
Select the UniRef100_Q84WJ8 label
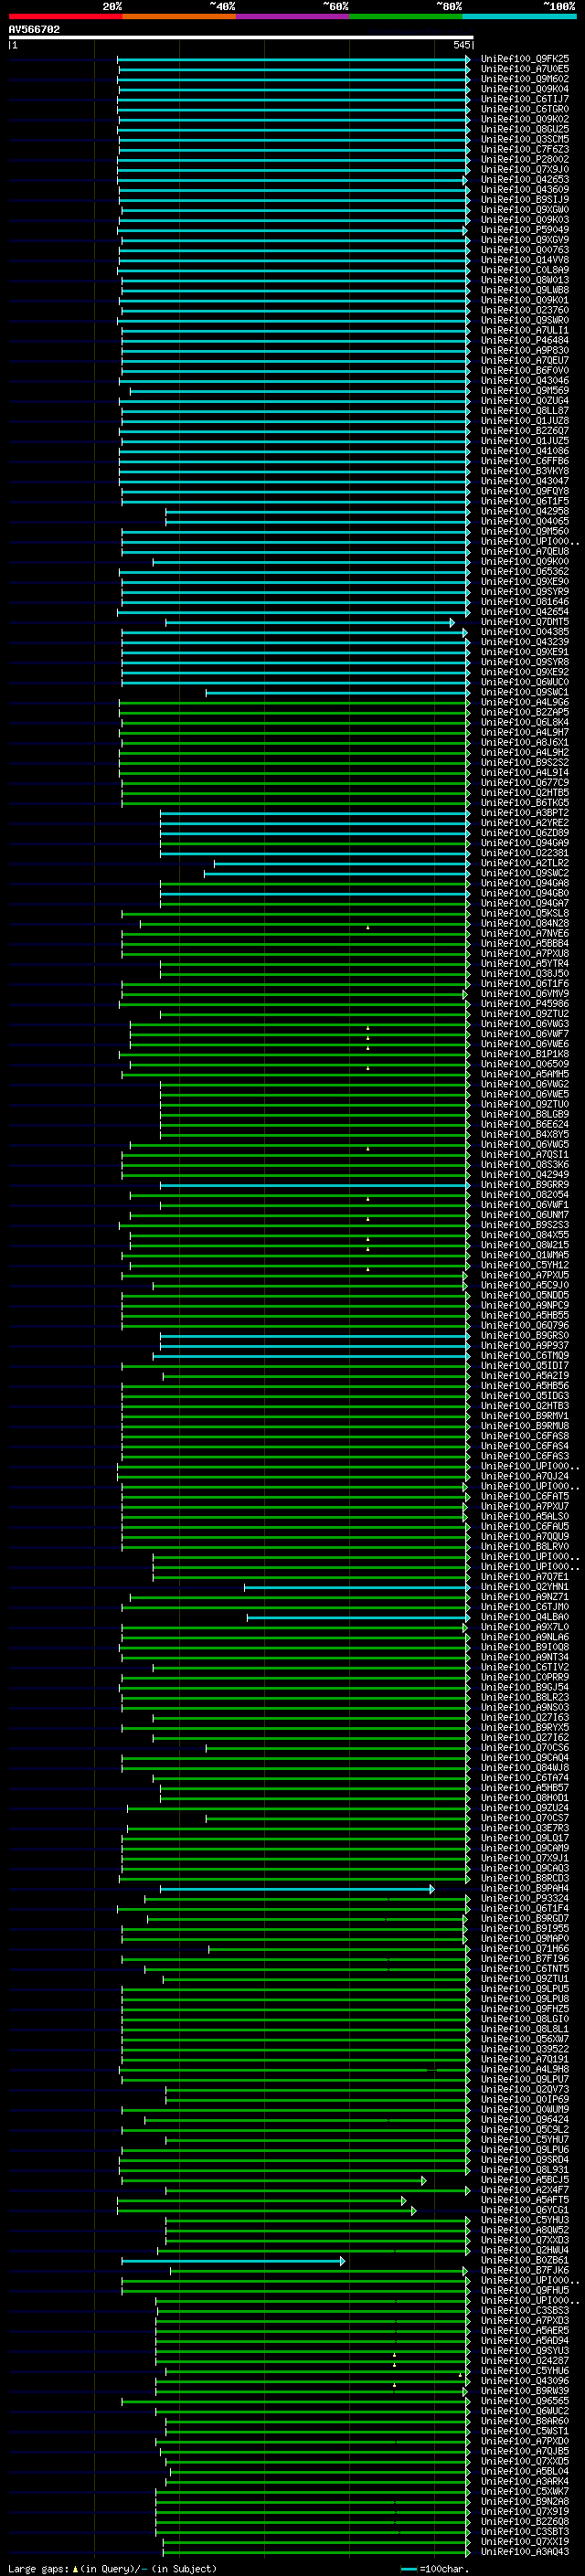(x=525, y=1768)
